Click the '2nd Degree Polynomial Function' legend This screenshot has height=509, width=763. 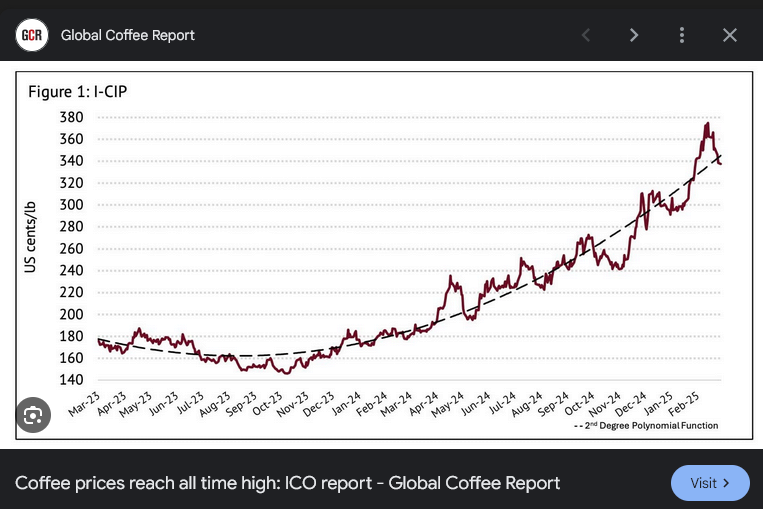pos(648,427)
